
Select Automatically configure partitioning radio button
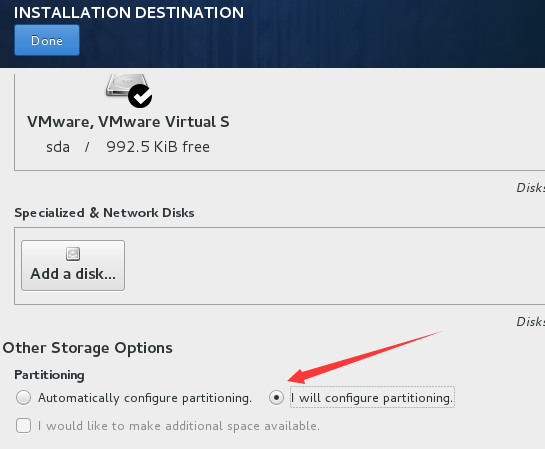click(x=23, y=397)
